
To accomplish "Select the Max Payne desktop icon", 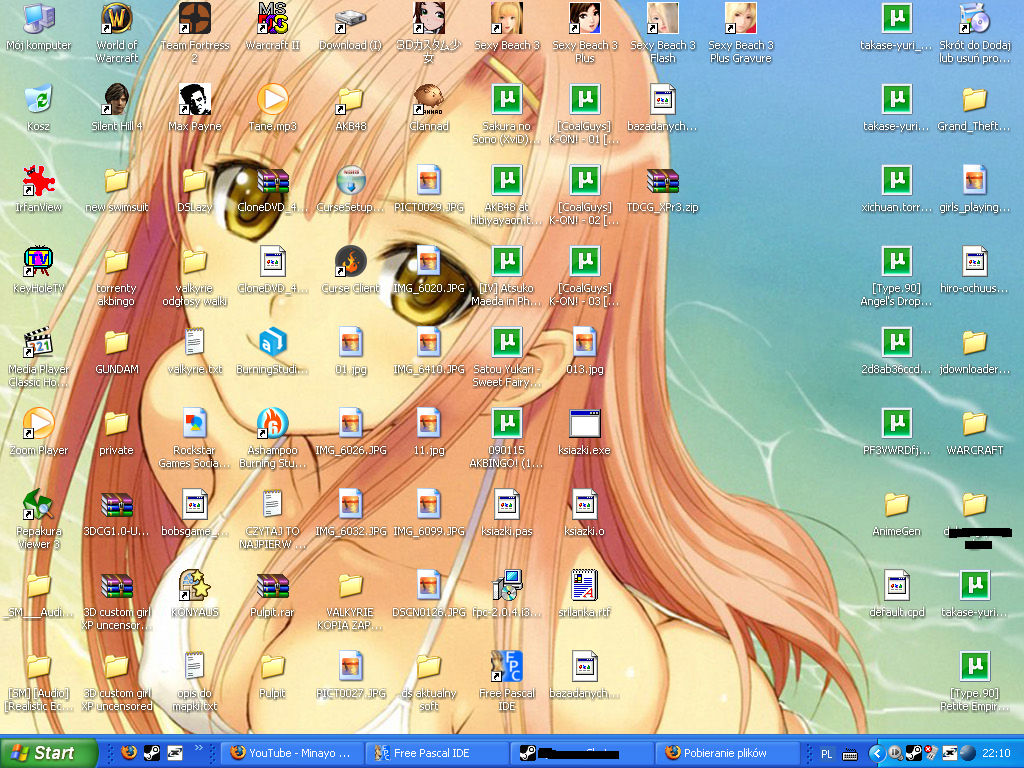I will point(195,100).
